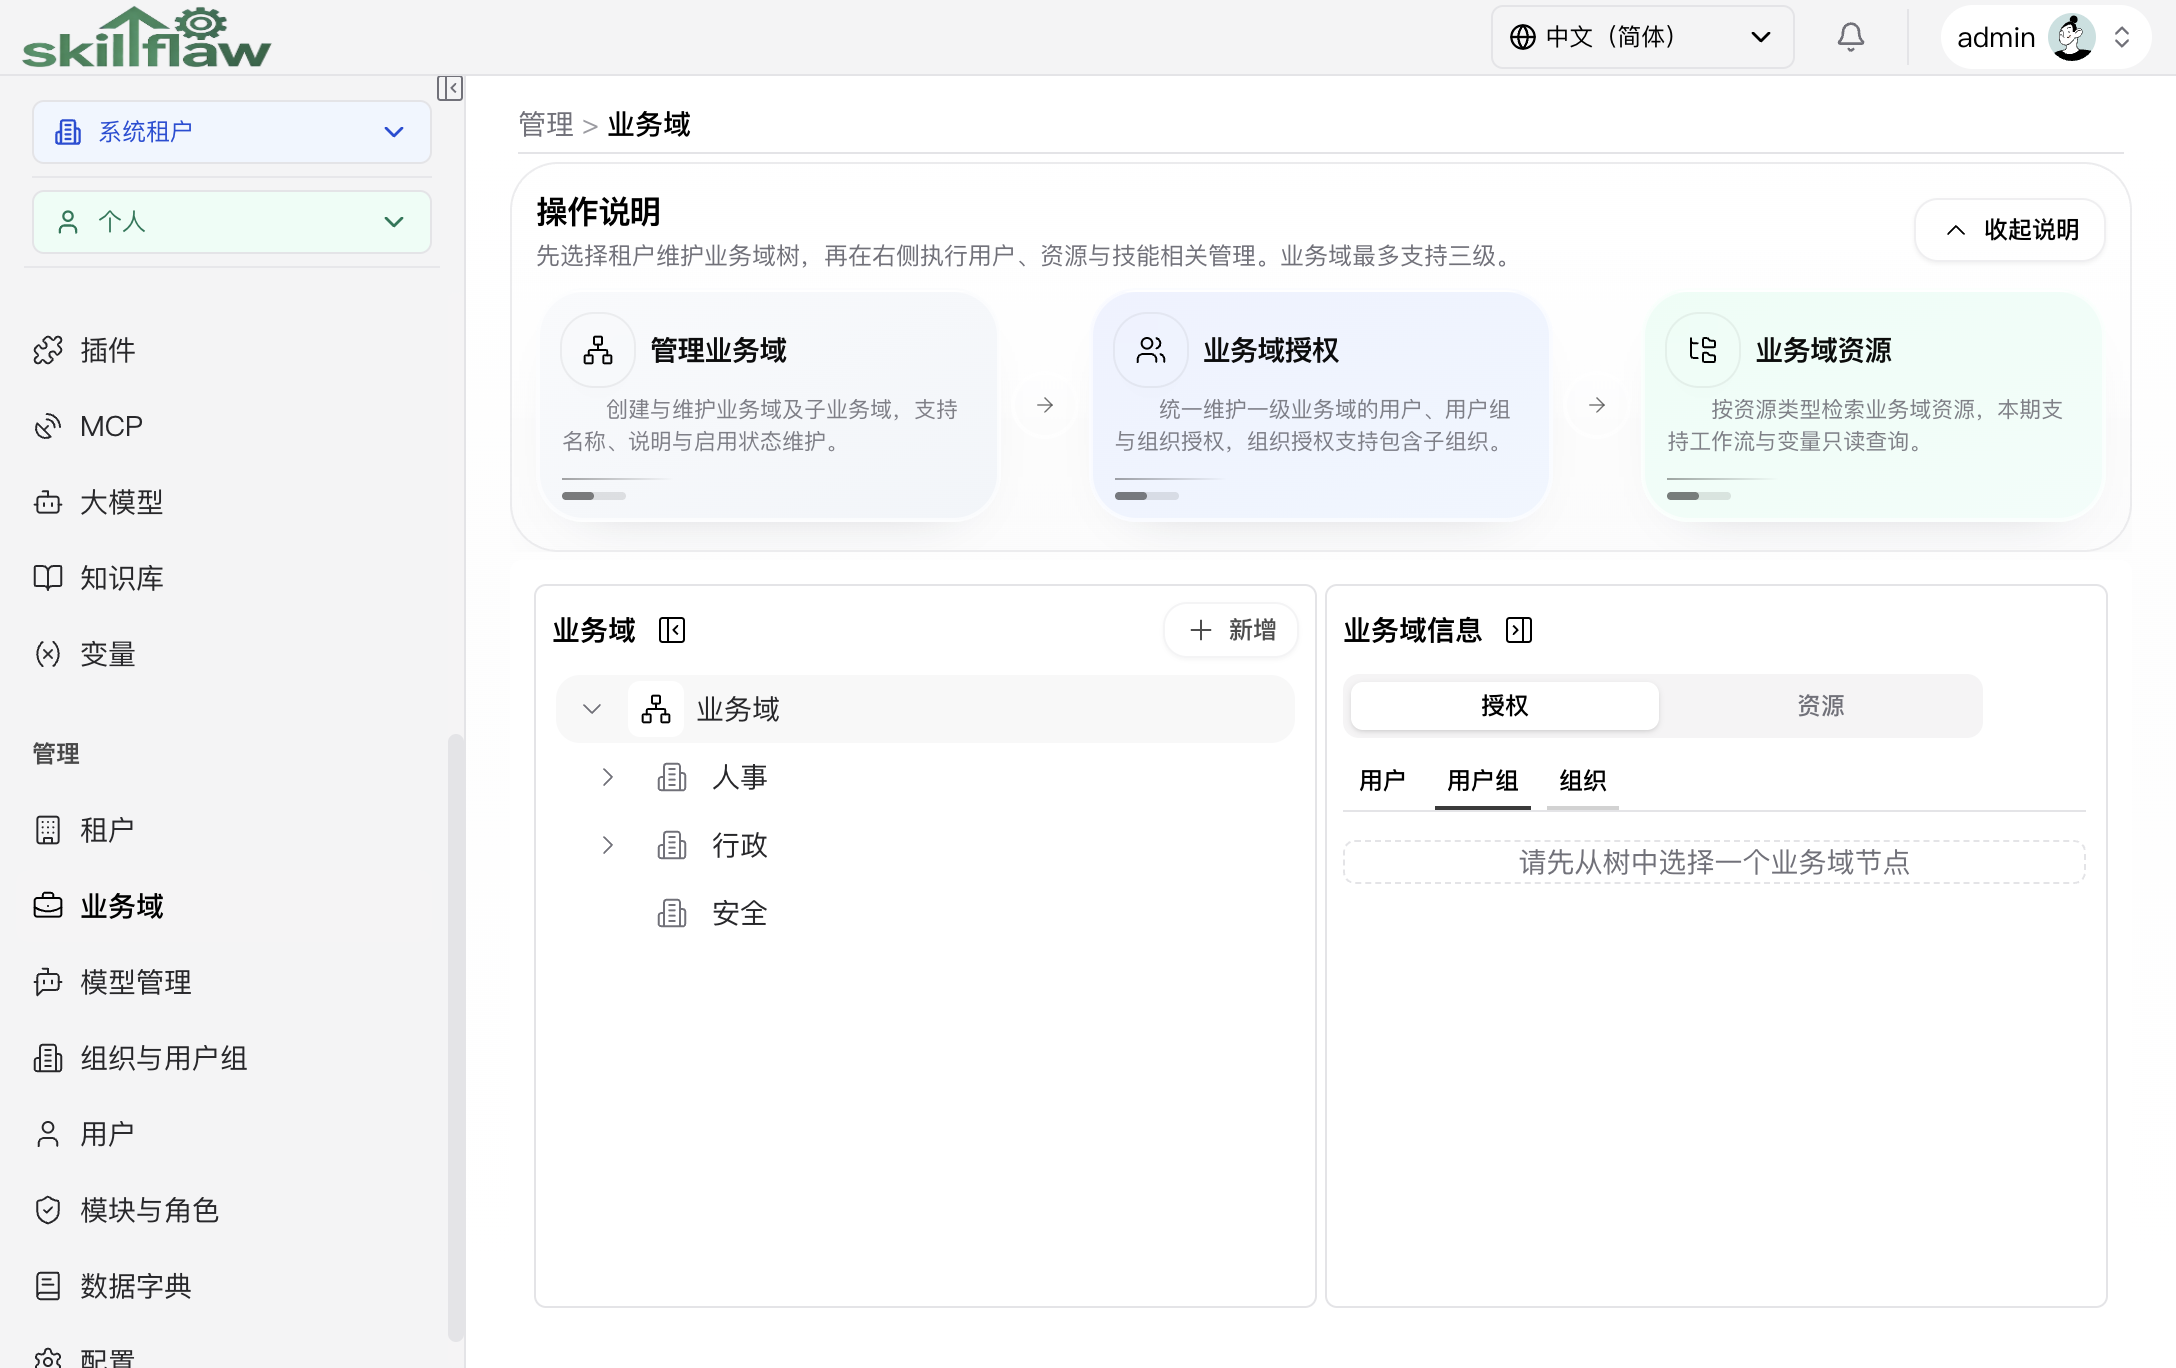Click the 管理业务域 instruction card title
Screen dimensions: 2176x1368
tap(718, 350)
